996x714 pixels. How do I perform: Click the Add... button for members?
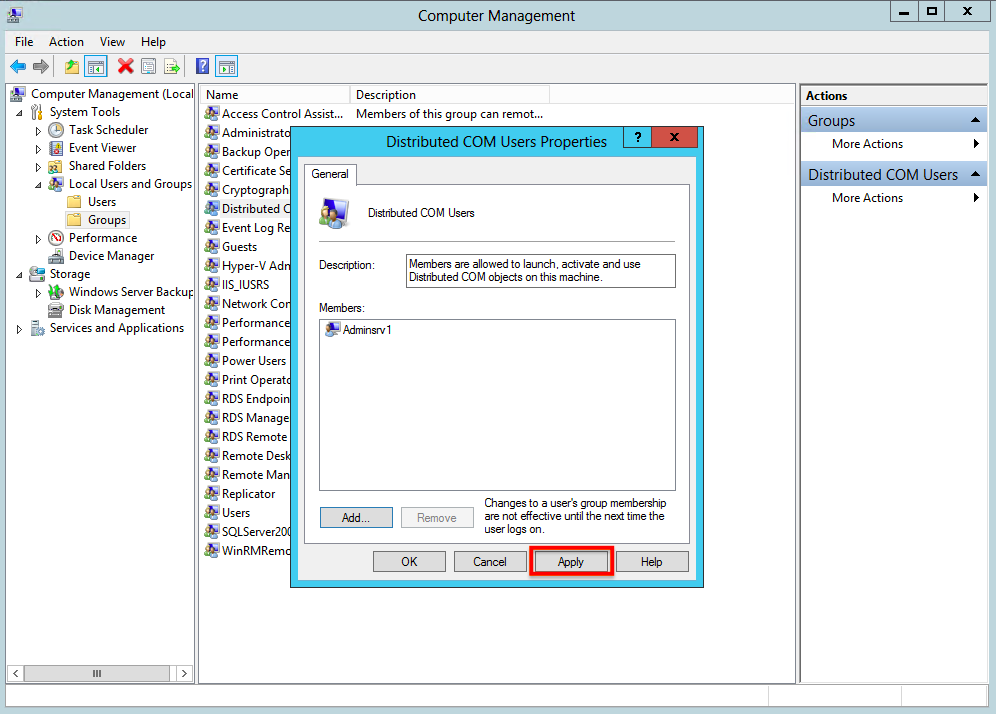pos(356,518)
